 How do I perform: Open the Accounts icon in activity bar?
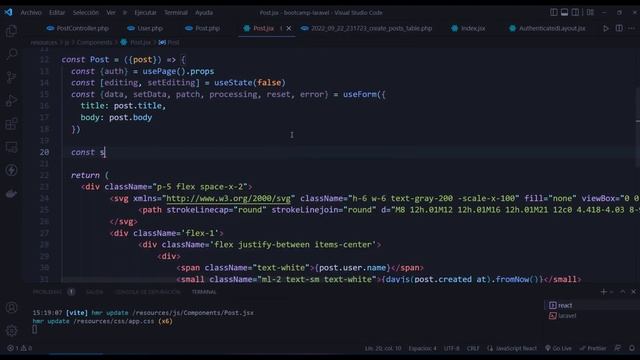tap(11, 307)
